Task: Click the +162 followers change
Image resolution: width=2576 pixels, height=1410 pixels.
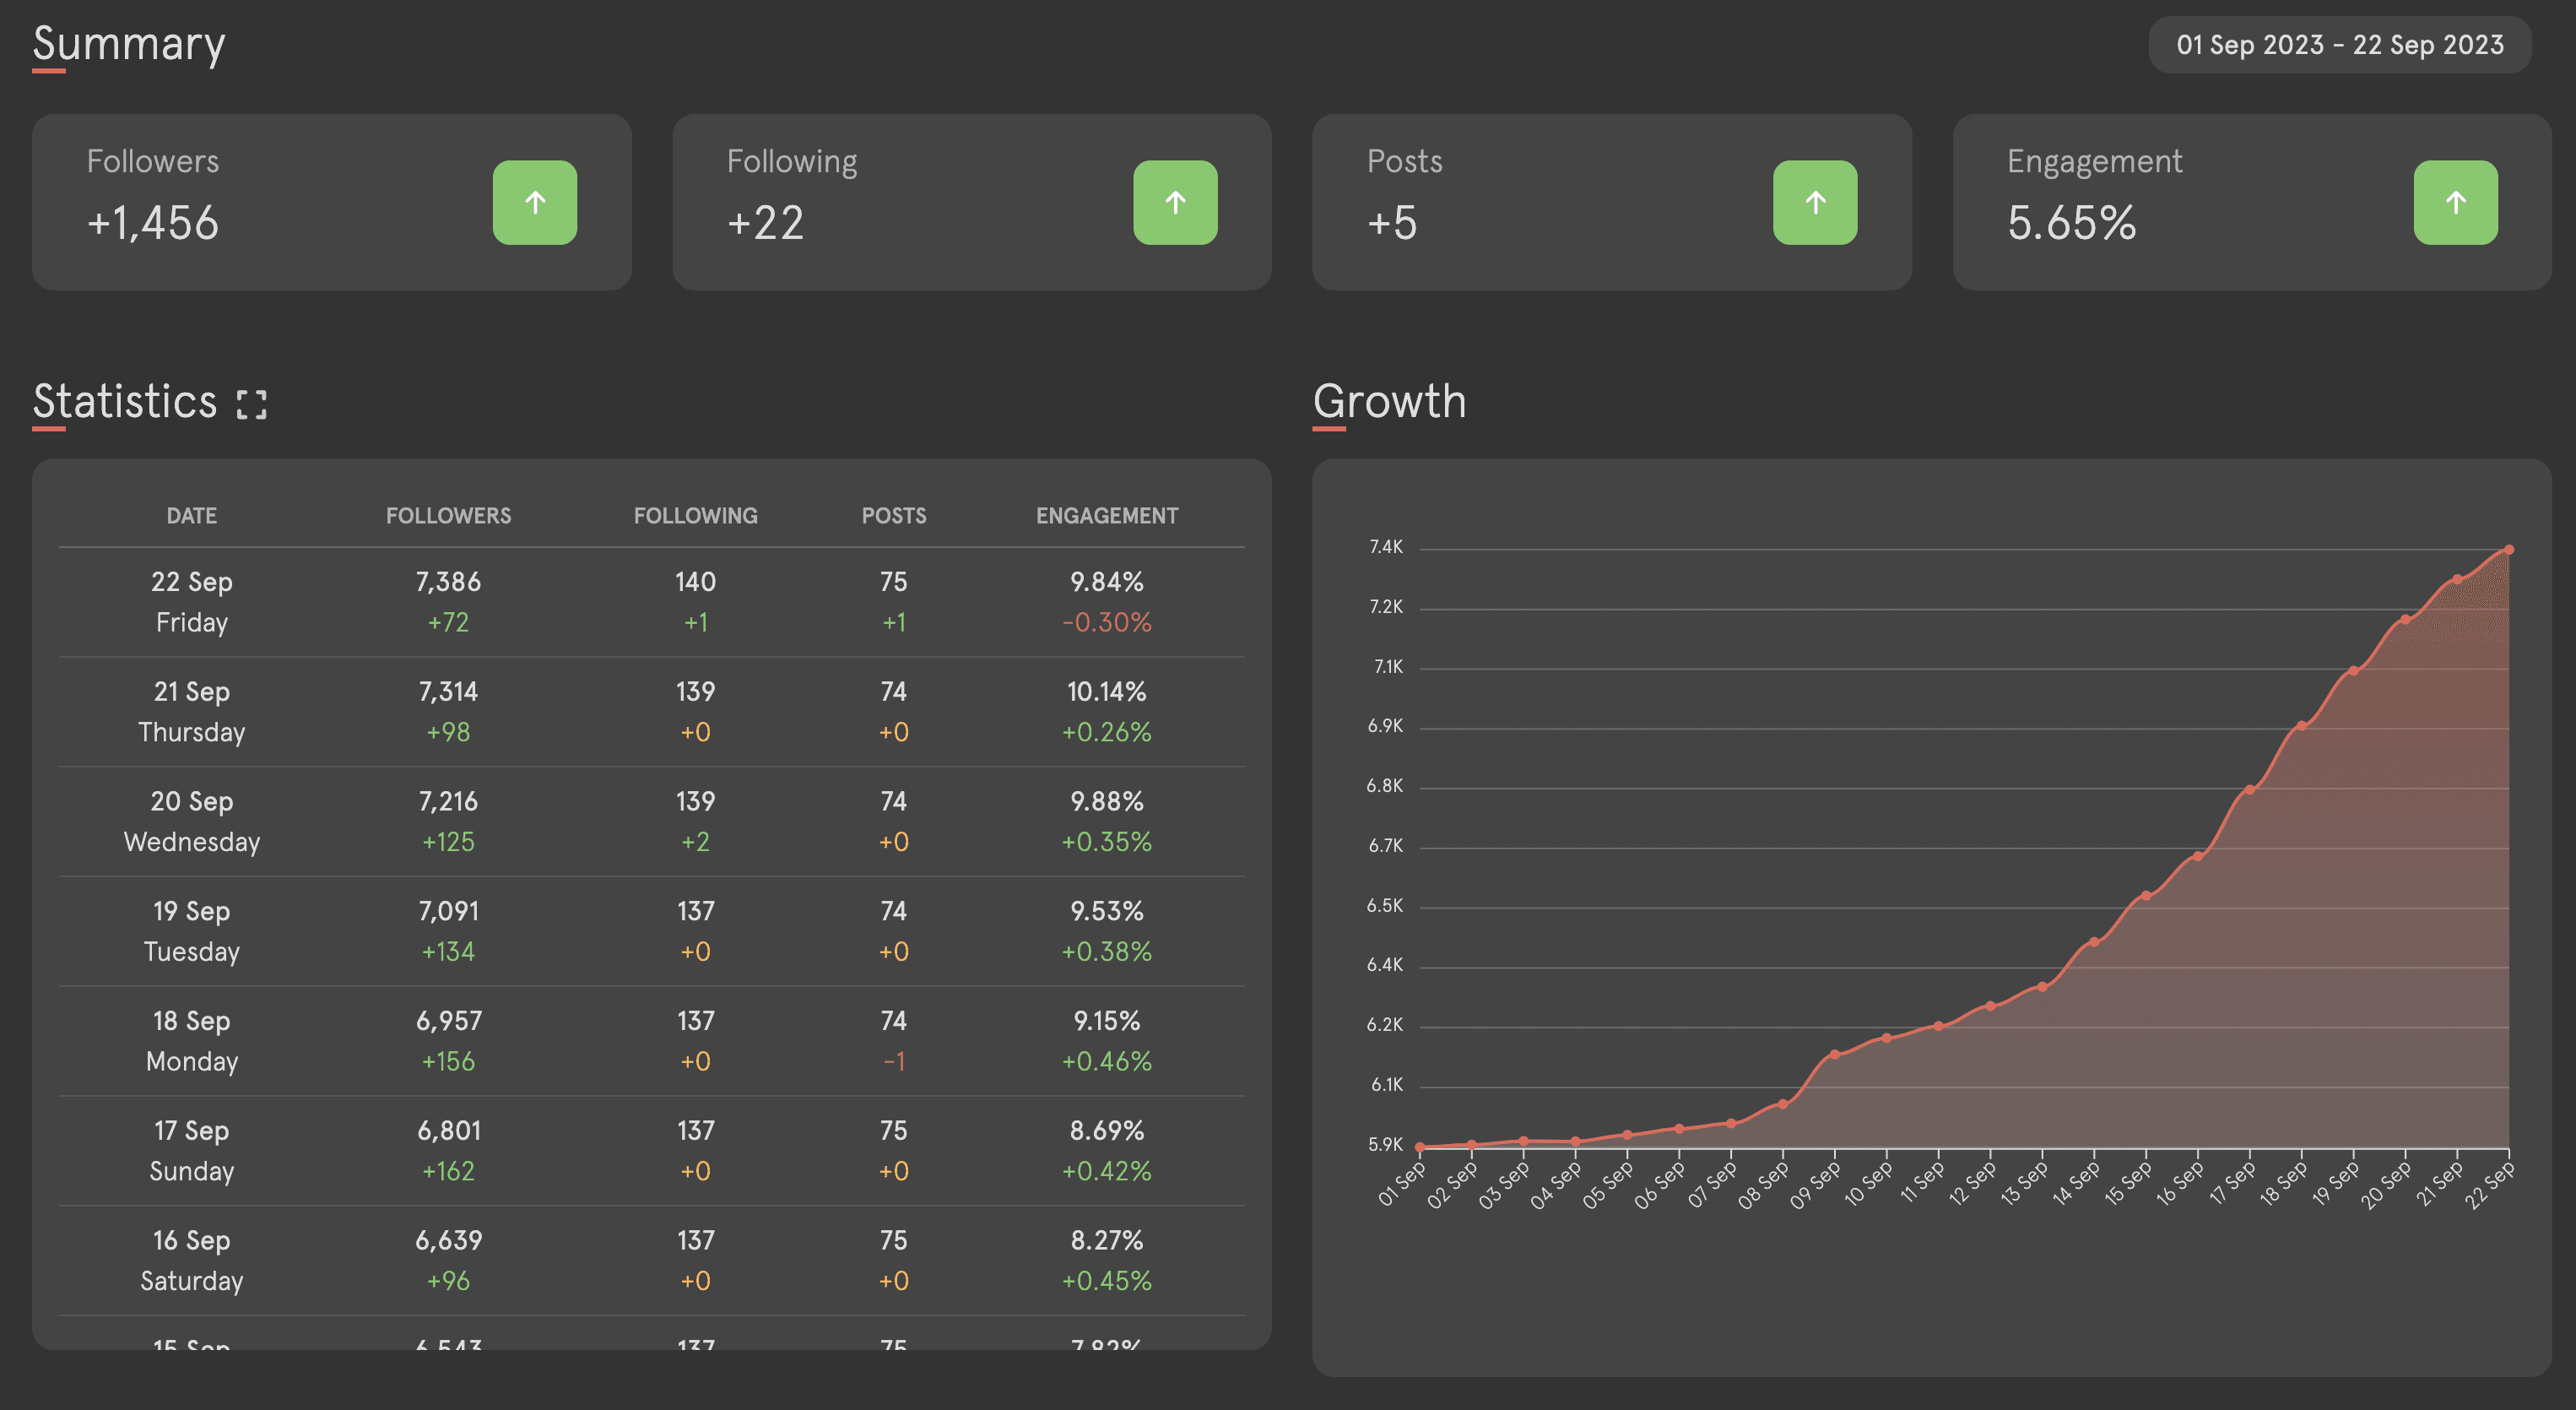Action: tap(448, 1171)
